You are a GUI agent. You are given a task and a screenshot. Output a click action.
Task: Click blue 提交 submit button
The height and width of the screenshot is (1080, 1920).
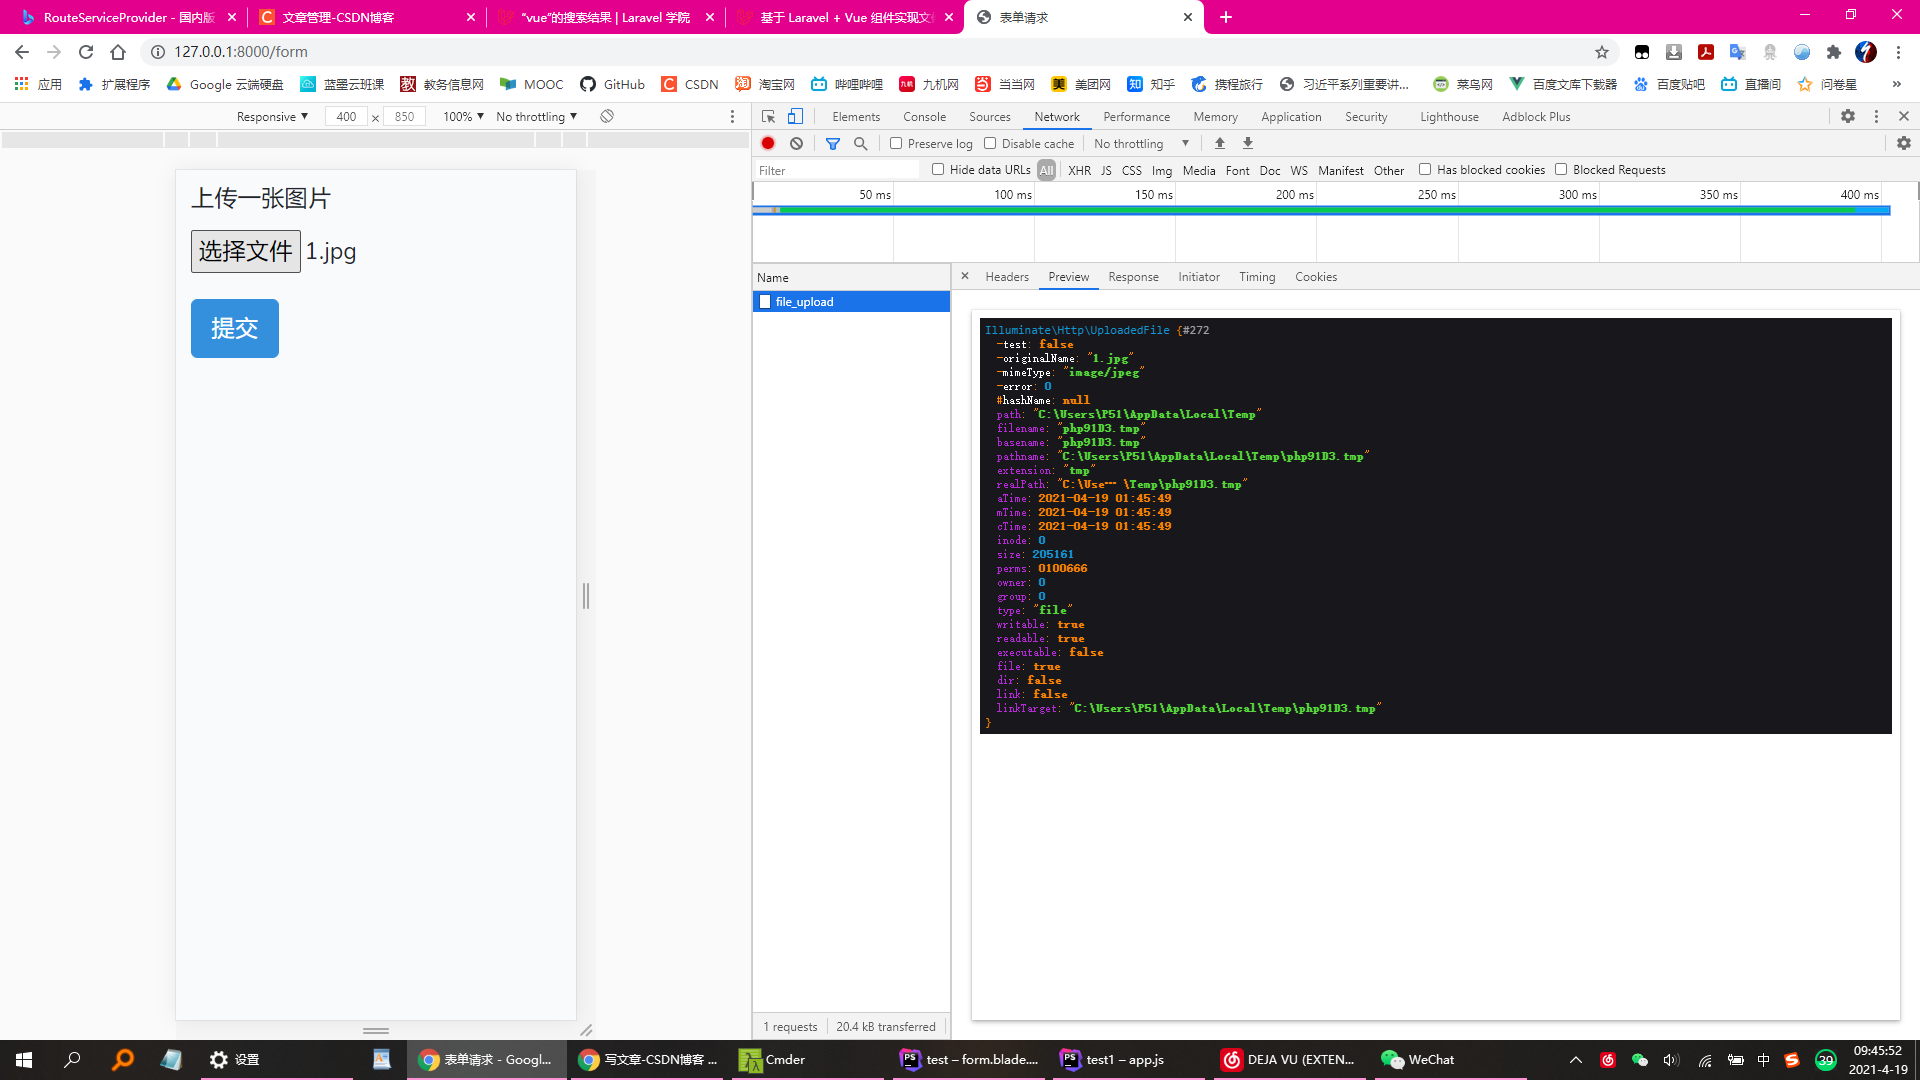[235, 328]
